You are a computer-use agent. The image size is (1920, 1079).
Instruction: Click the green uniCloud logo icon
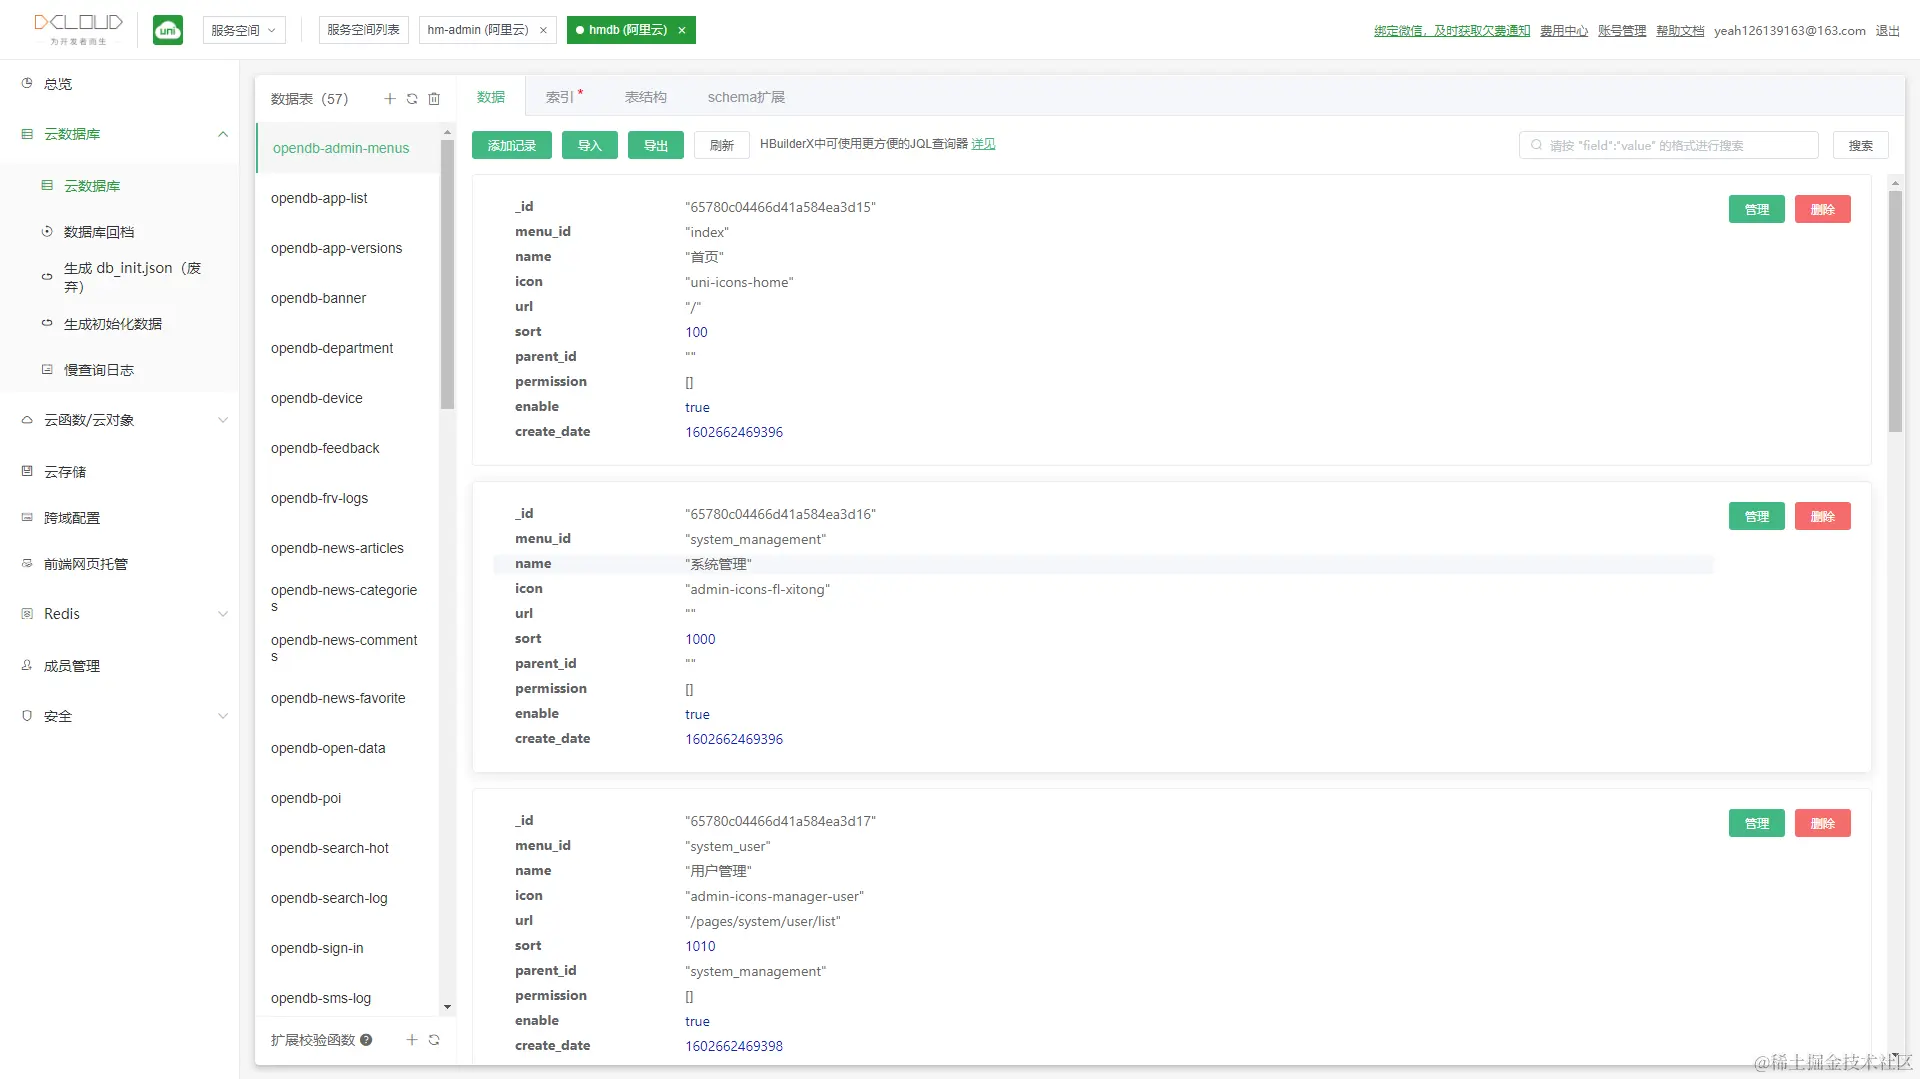[x=168, y=30]
